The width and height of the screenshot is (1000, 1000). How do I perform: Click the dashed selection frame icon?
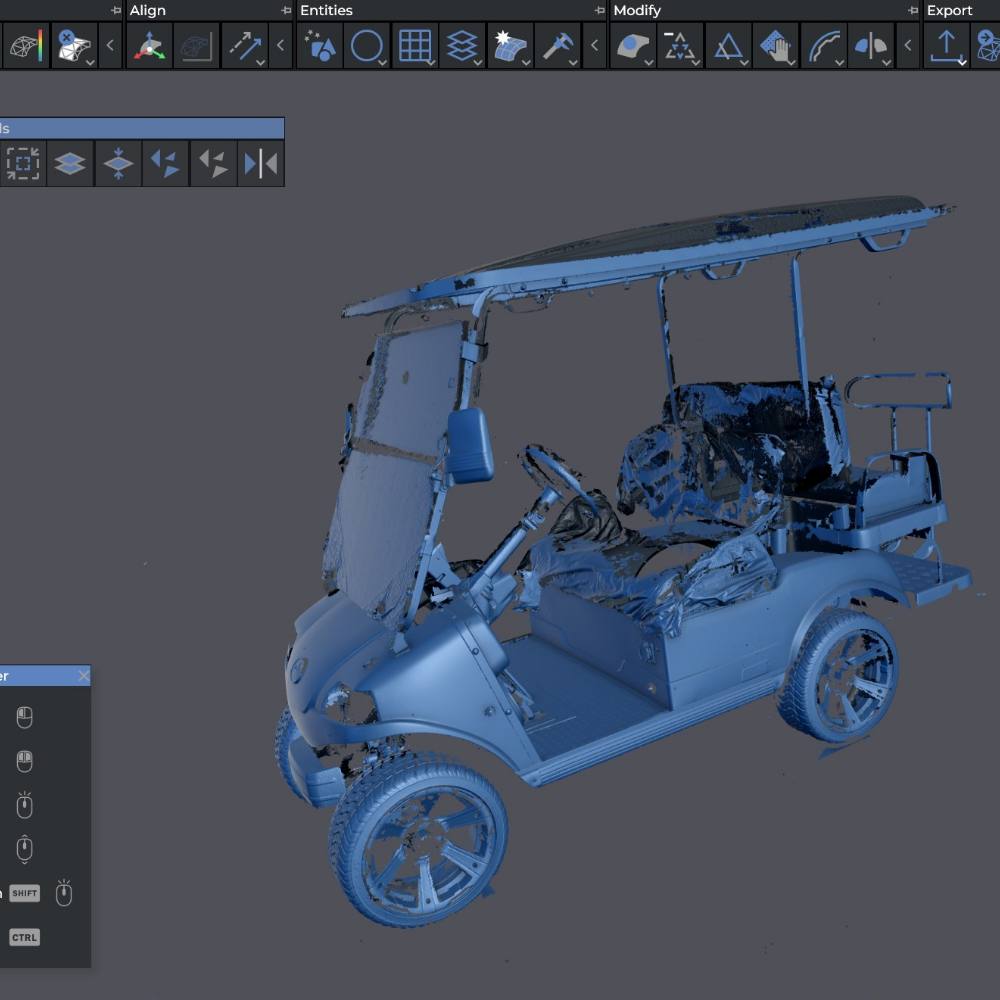[23, 163]
